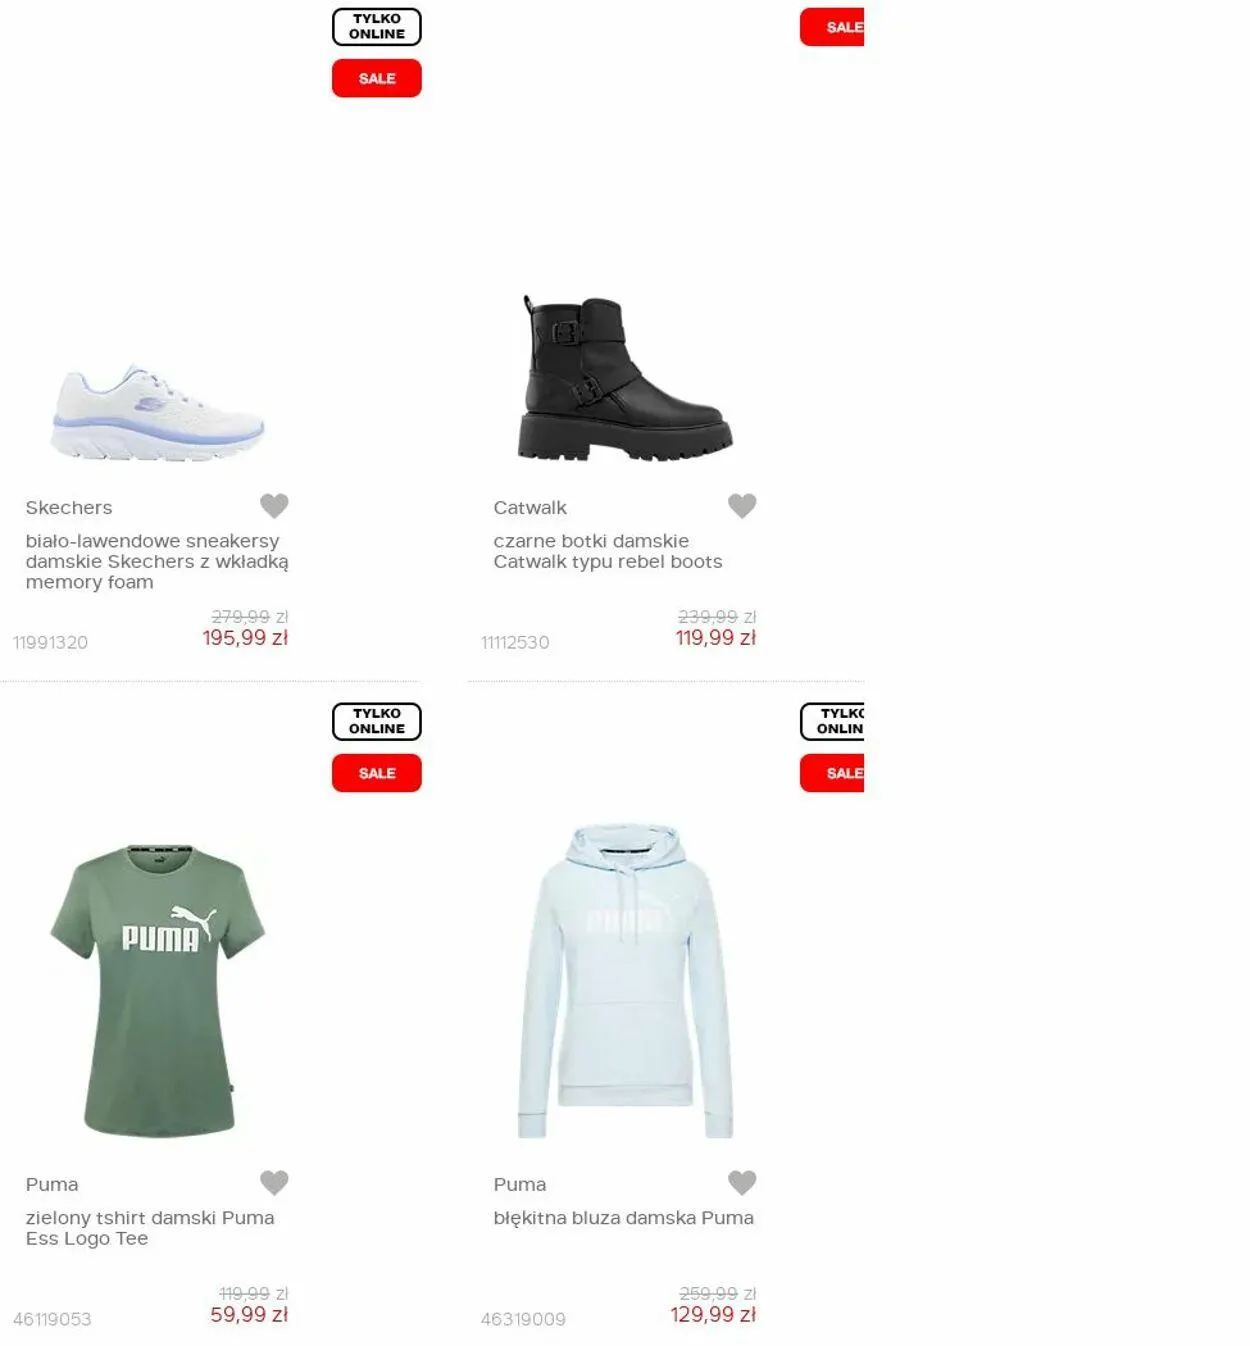Click the 119,99 zł Catwalk price
This screenshot has height=1346, width=1250.
point(715,638)
